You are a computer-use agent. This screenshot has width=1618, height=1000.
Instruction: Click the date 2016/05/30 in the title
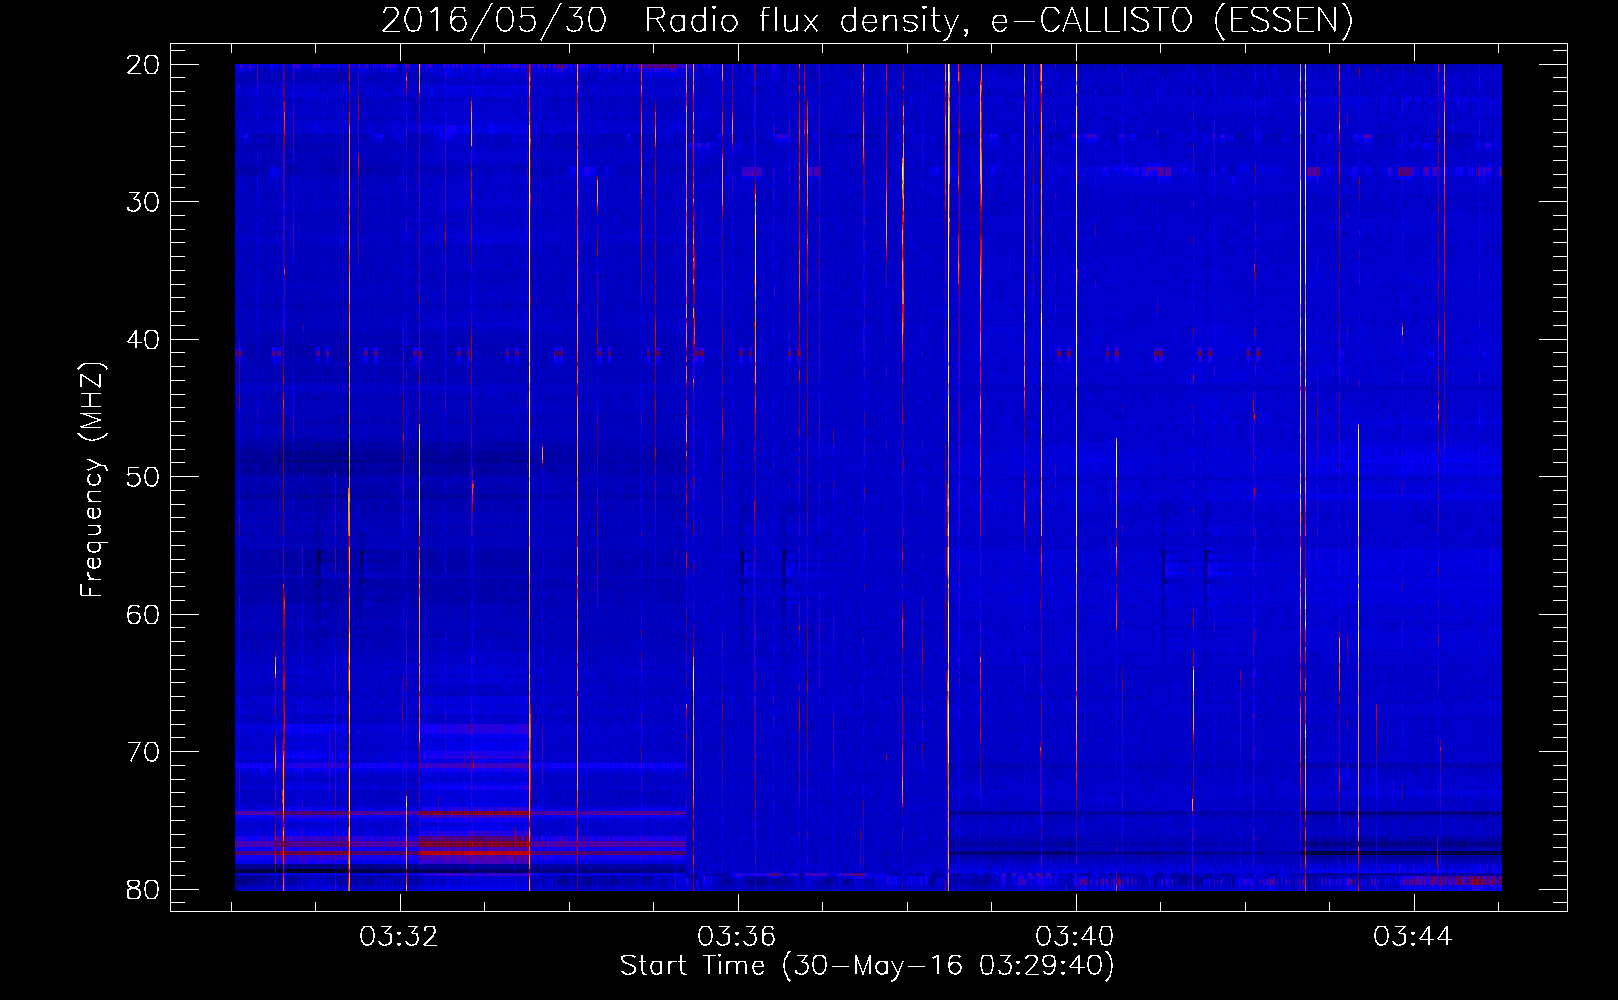pyautogui.click(x=494, y=20)
